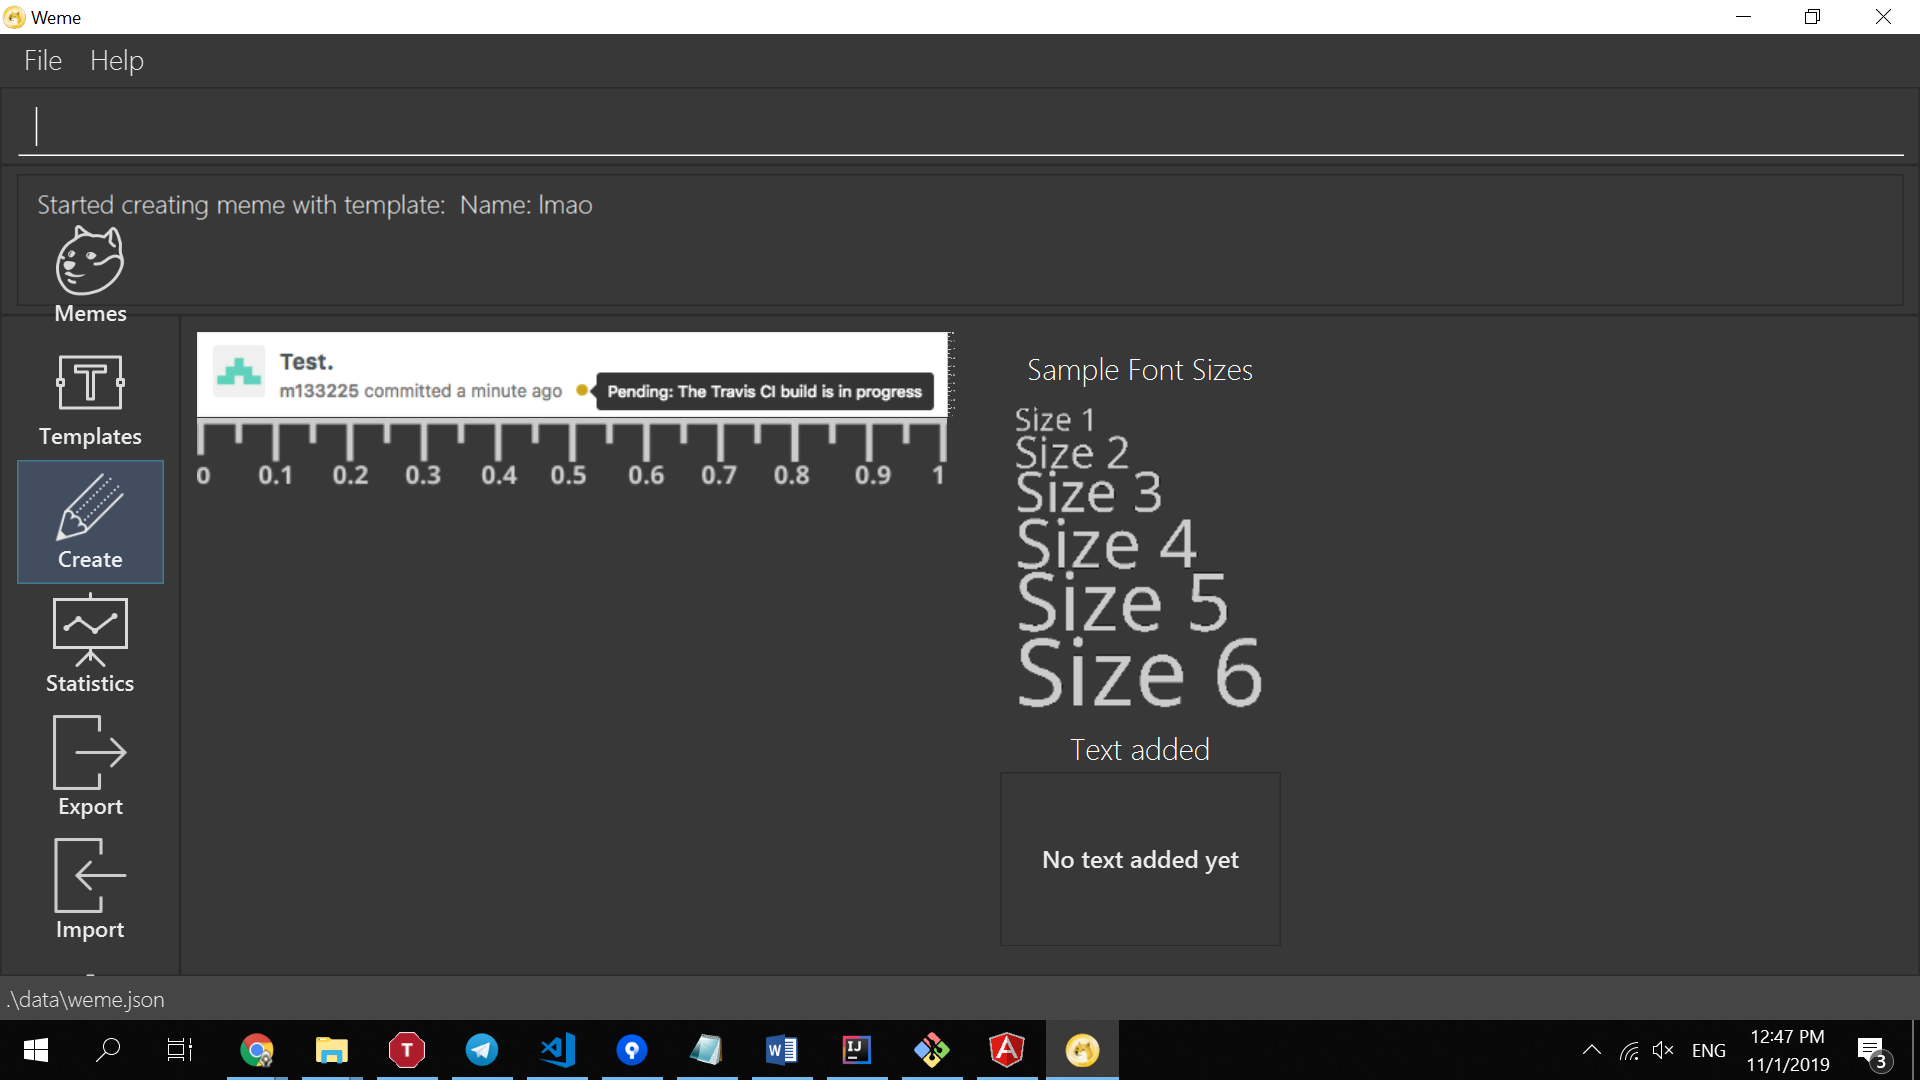
Task: Open the ENG language selector
Action: (x=1708, y=1050)
